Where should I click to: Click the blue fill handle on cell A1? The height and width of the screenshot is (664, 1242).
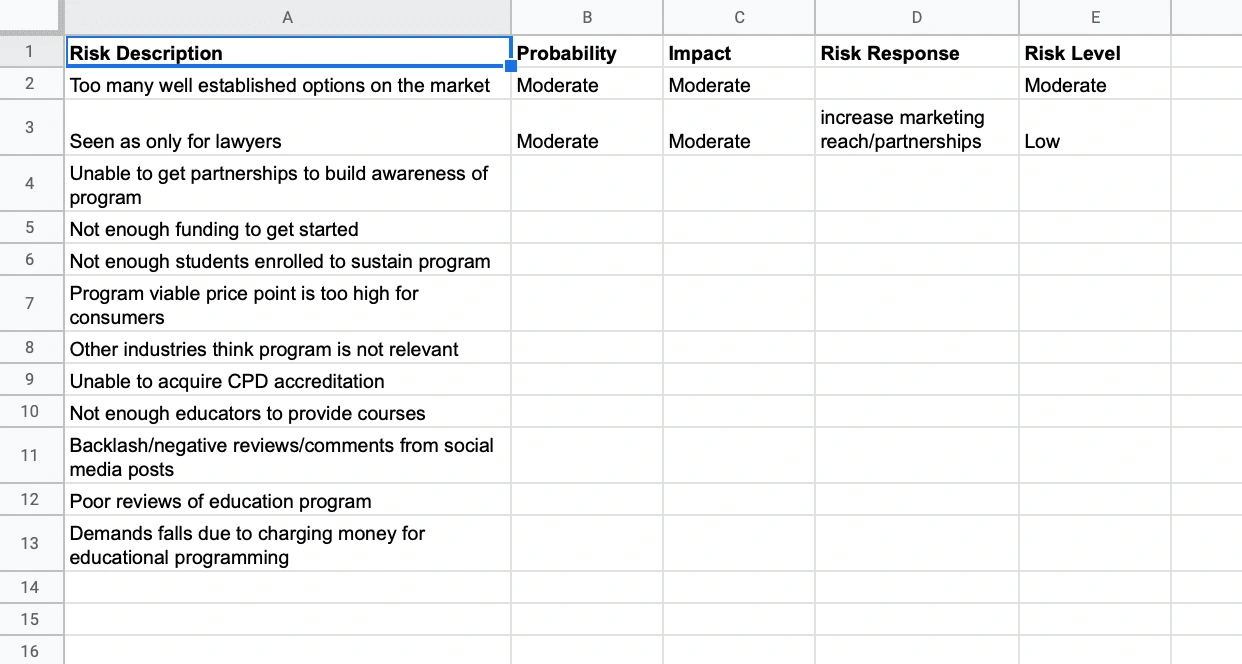coord(511,67)
